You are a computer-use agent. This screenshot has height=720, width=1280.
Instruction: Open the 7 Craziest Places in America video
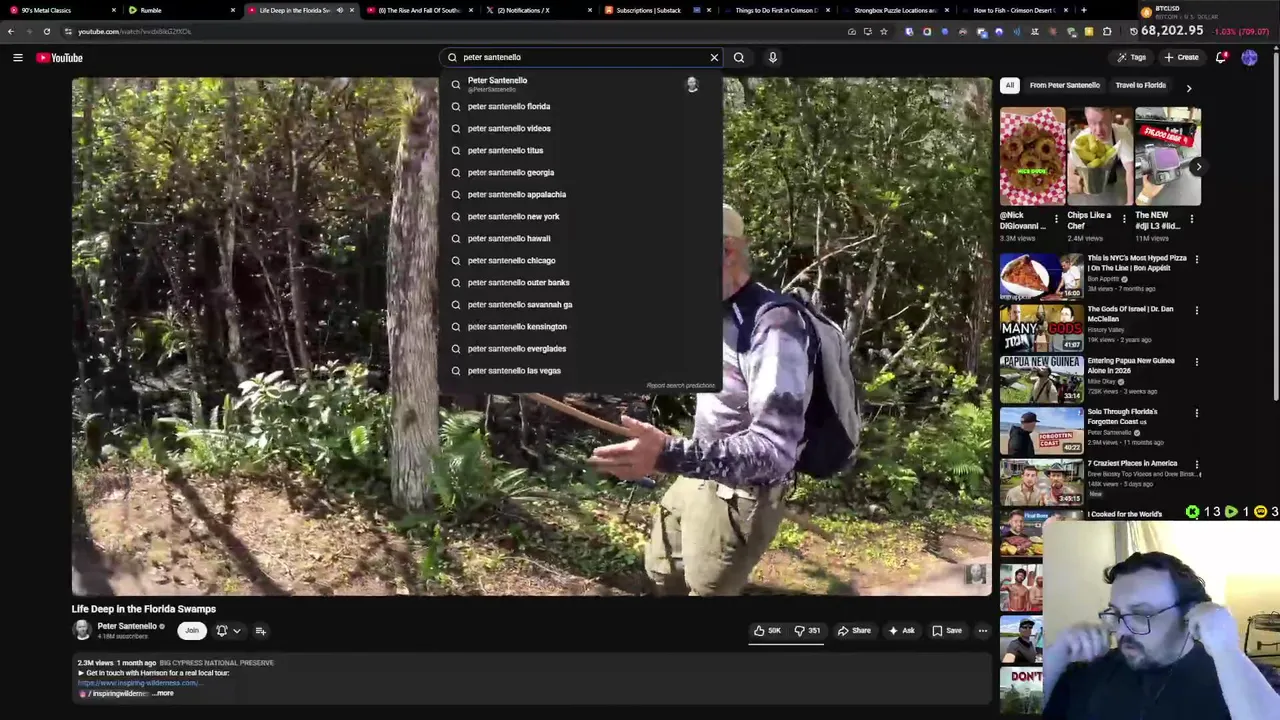coord(1041,482)
